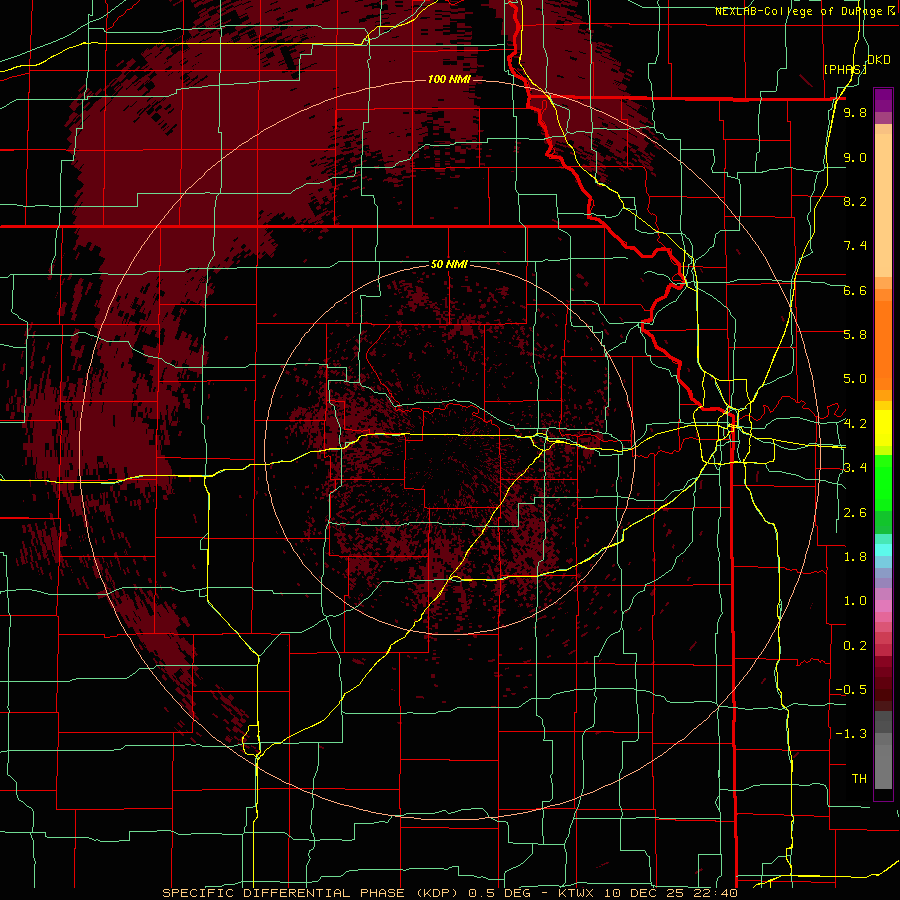Click the bright green segment of color bar
Viewport: 900px width, 900px height.
click(883, 482)
